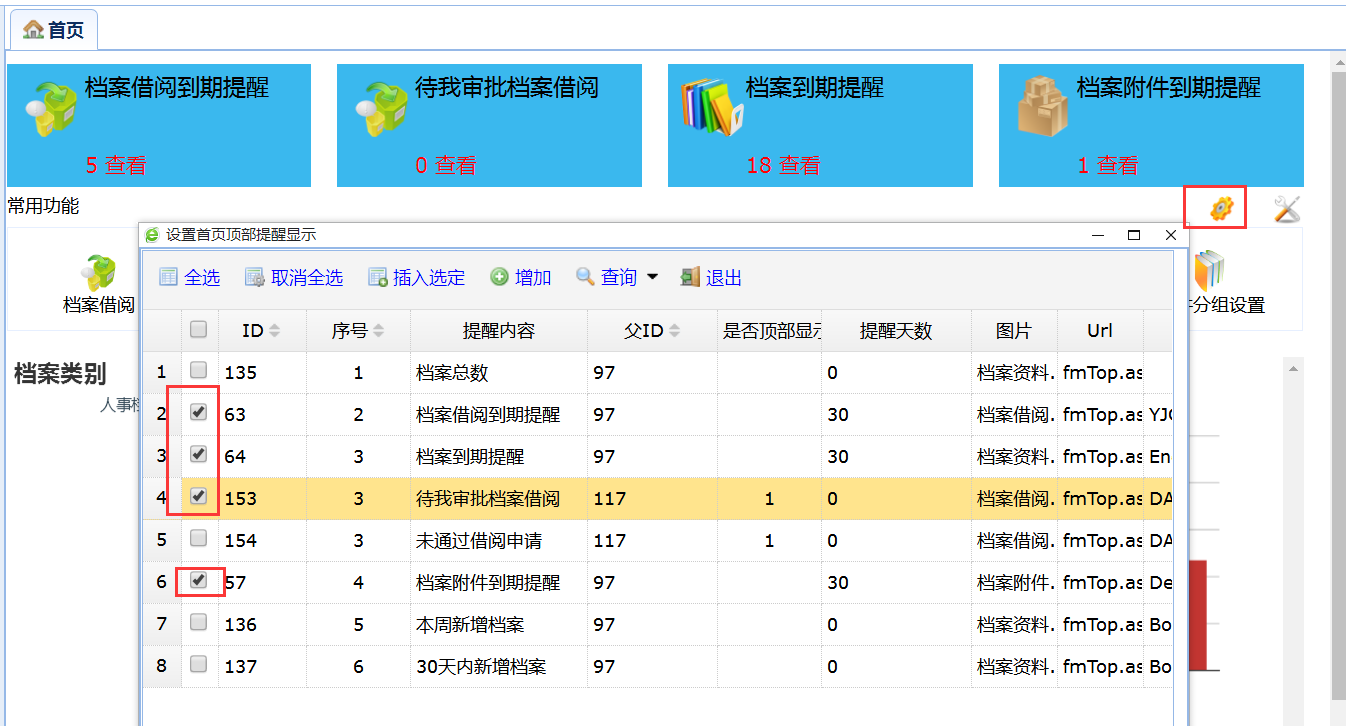This screenshot has height=726, width=1346.
Task: Uncheck the 档案借阅到期提醒 row checkbox
Action: coord(199,412)
